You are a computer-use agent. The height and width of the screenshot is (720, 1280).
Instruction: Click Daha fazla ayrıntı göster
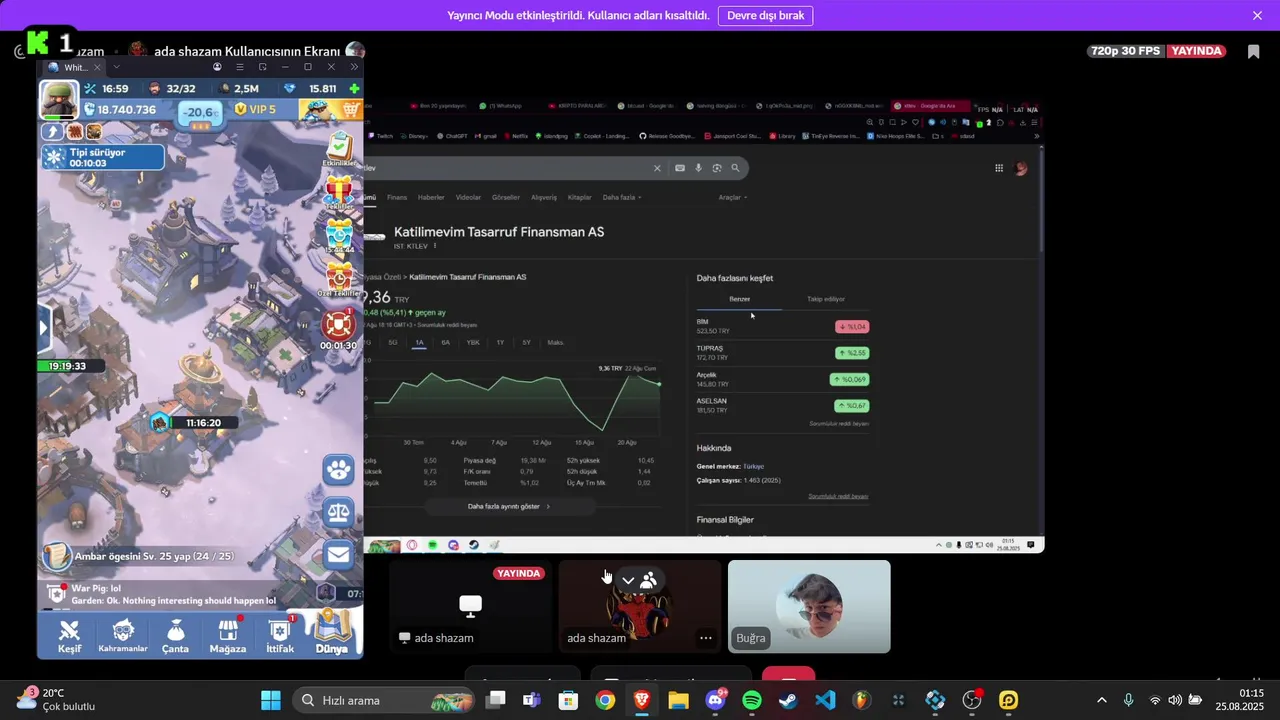click(x=509, y=506)
